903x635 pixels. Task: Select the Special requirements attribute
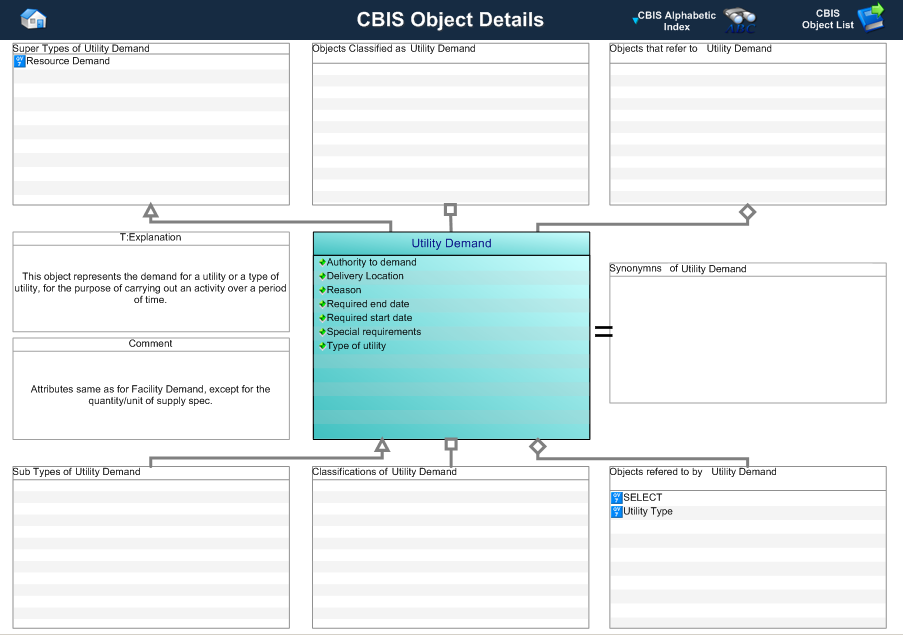(x=374, y=332)
